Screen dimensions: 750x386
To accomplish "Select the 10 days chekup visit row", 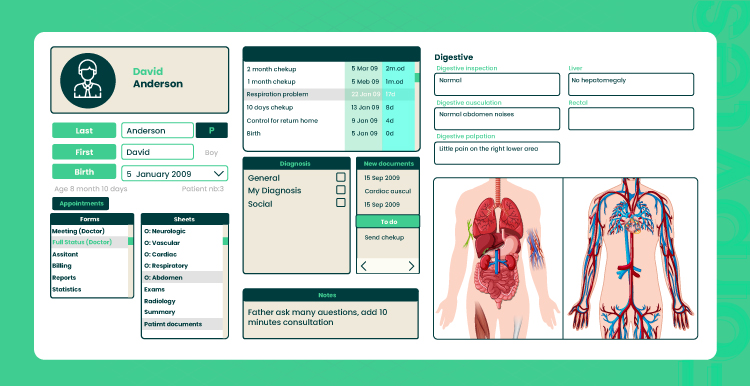I will [329, 108].
